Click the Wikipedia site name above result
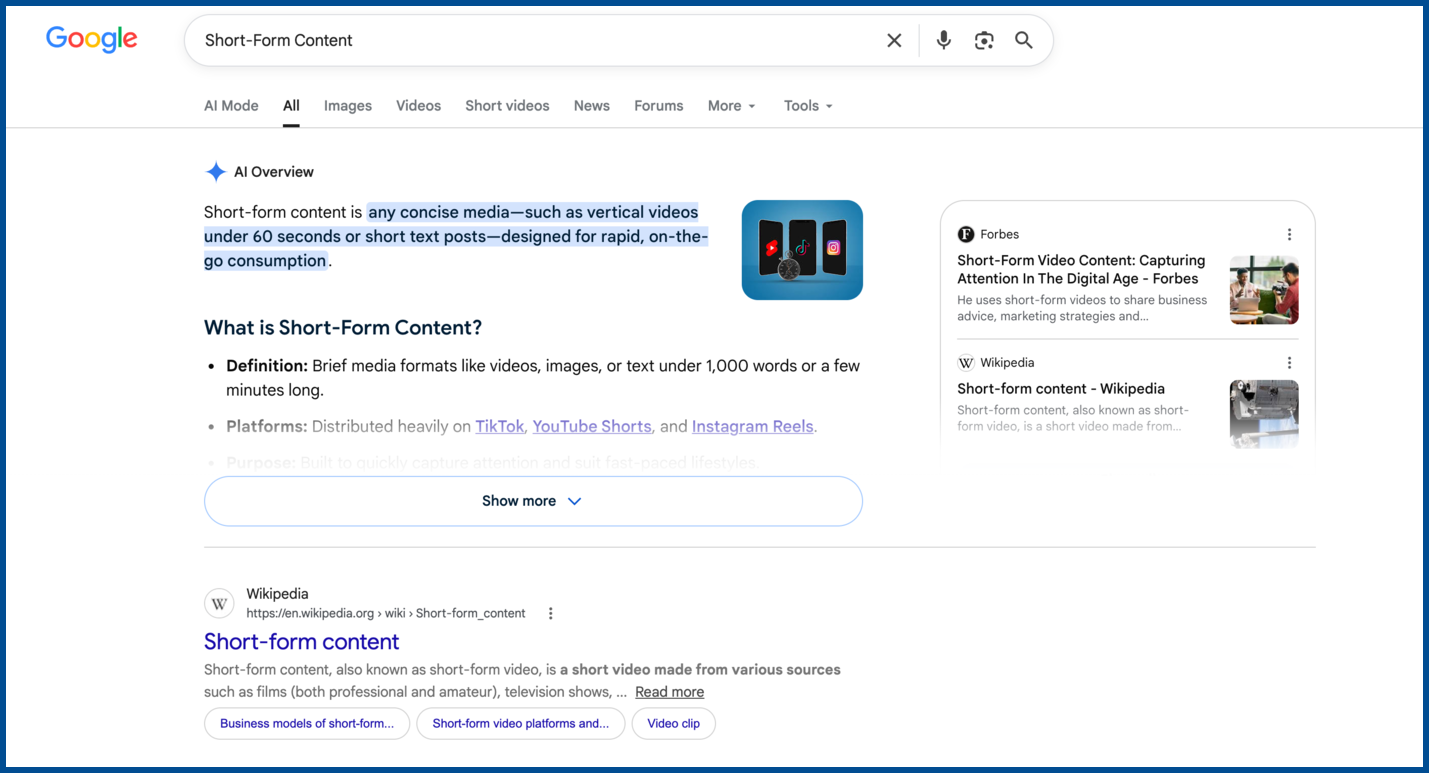The height and width of the screenshot is (773, 1429). pos(278,594)
